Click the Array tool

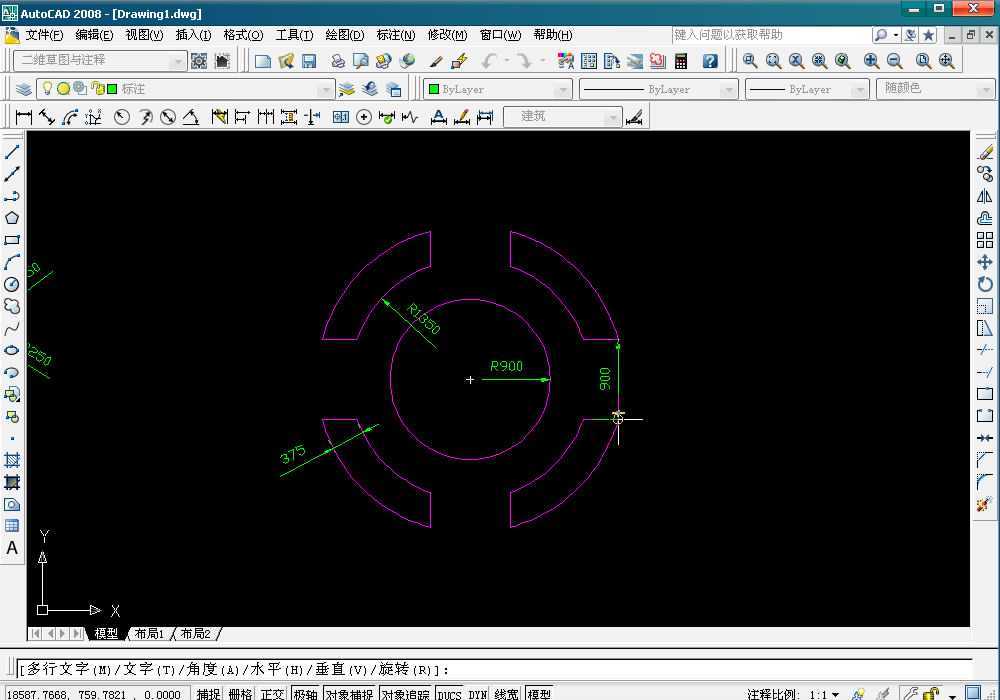coord(985,240)
